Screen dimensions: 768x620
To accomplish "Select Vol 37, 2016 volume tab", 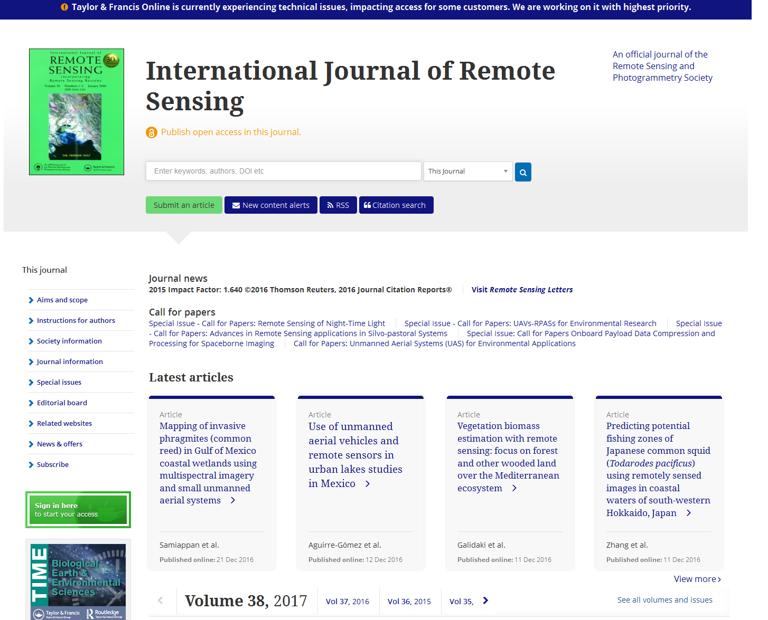I will tap(347, 602).
